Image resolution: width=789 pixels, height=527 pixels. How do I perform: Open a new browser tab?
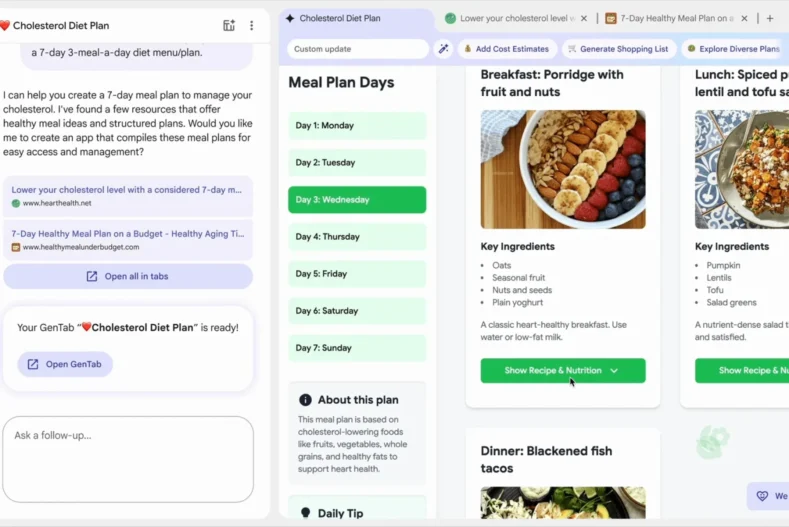tap(769, 18)
